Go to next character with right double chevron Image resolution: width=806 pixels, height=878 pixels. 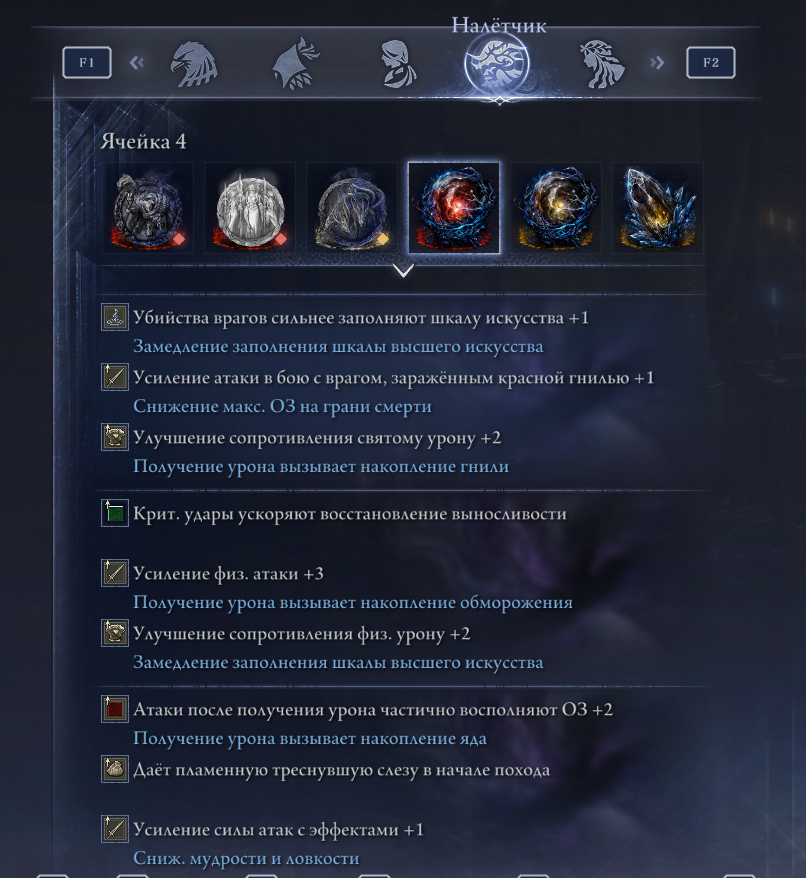pyautogui.click(x=657, y=62)
